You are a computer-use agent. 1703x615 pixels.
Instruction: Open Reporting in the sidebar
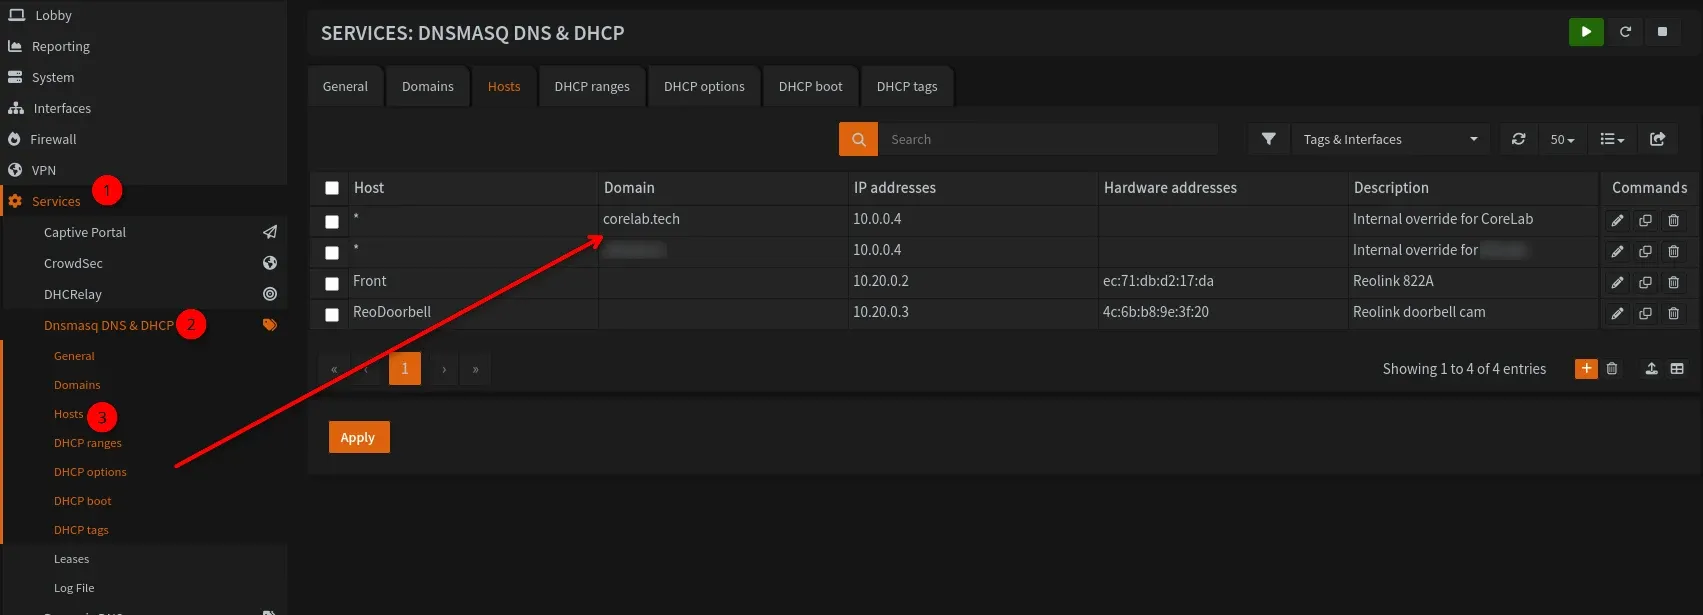[x=61, y=46]
